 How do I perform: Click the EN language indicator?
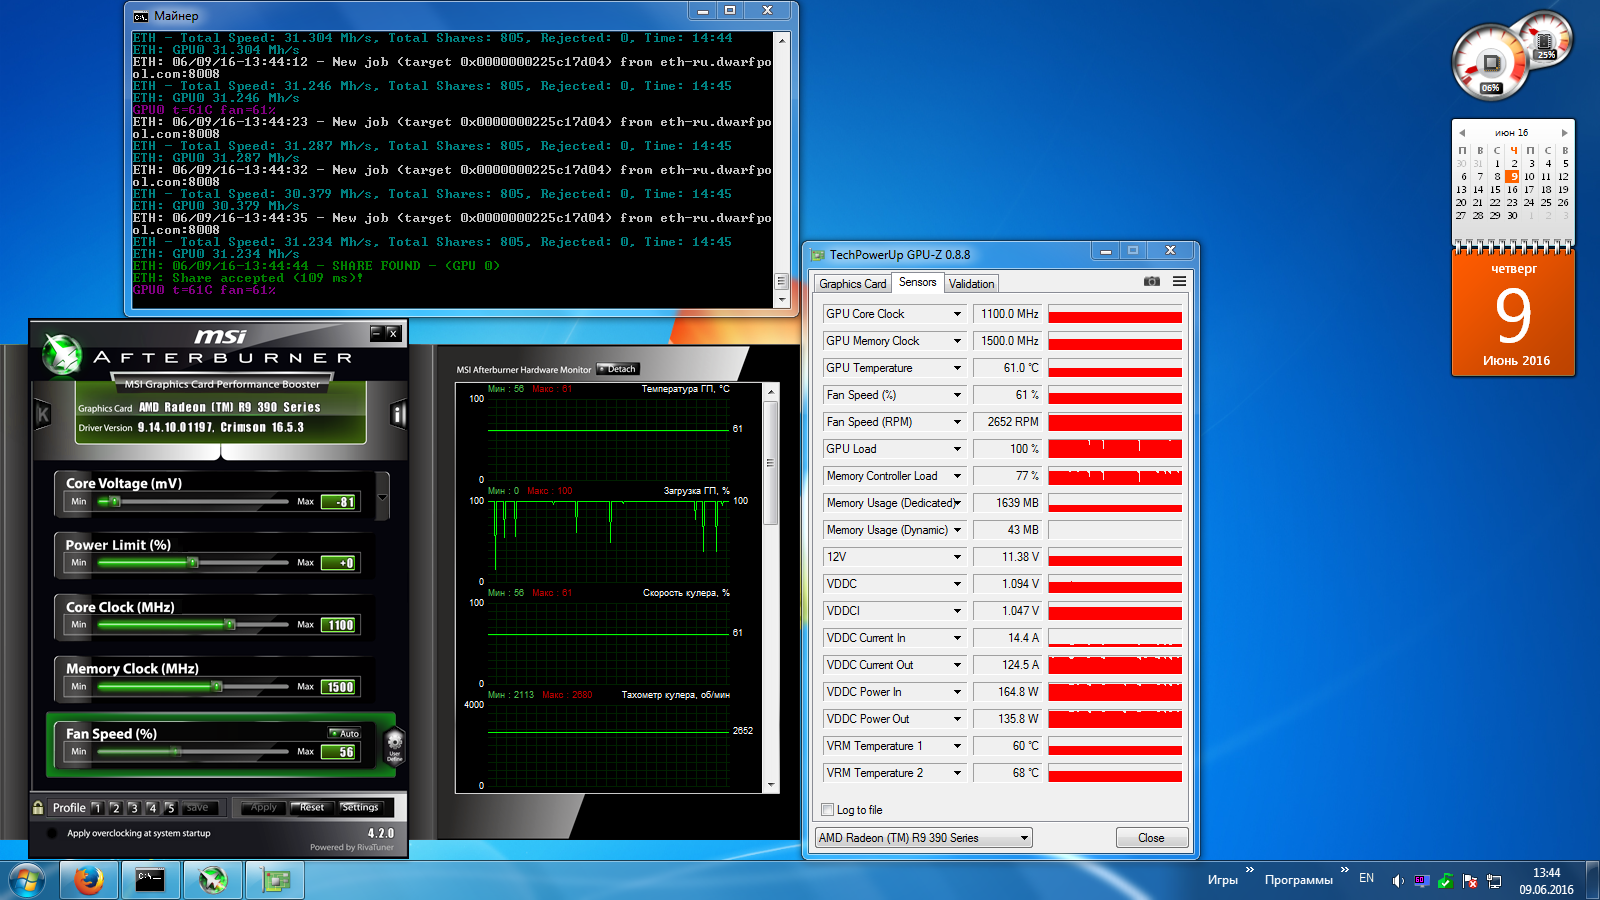point(1366,878)
